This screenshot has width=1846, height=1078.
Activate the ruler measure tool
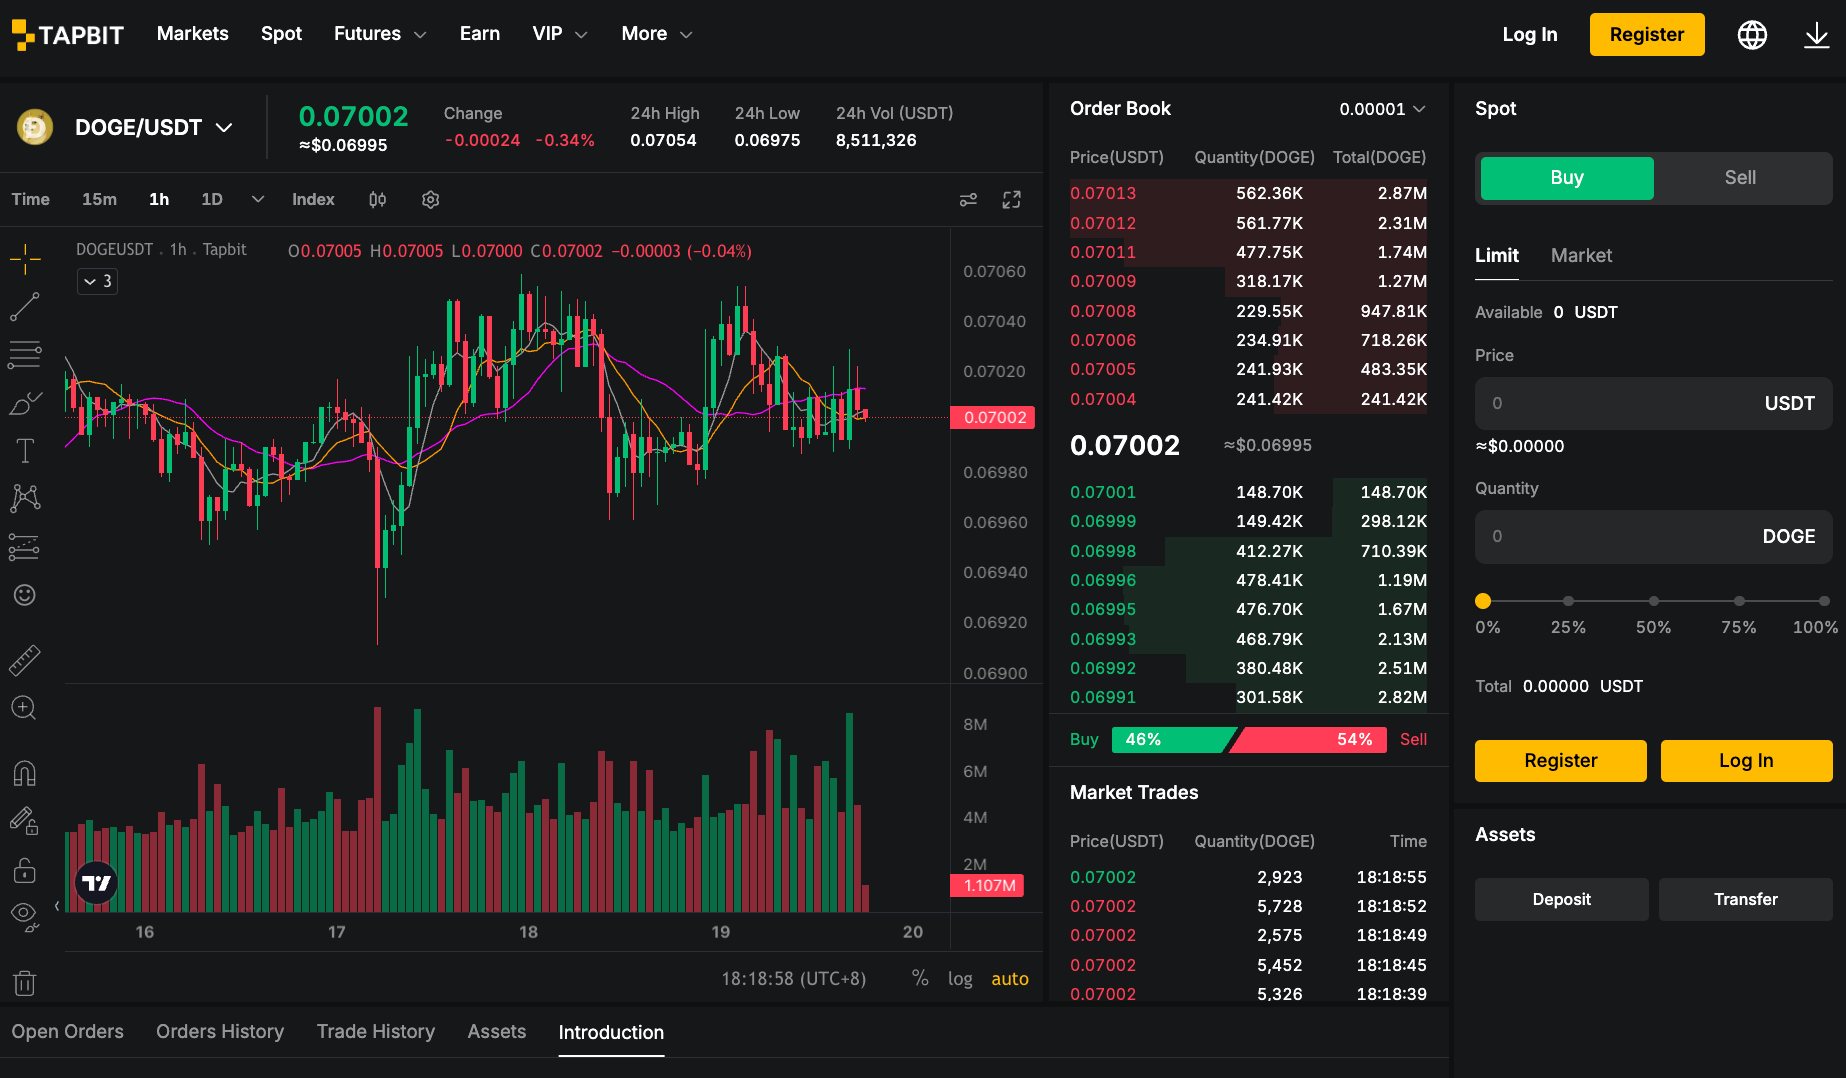pos(25,660)
